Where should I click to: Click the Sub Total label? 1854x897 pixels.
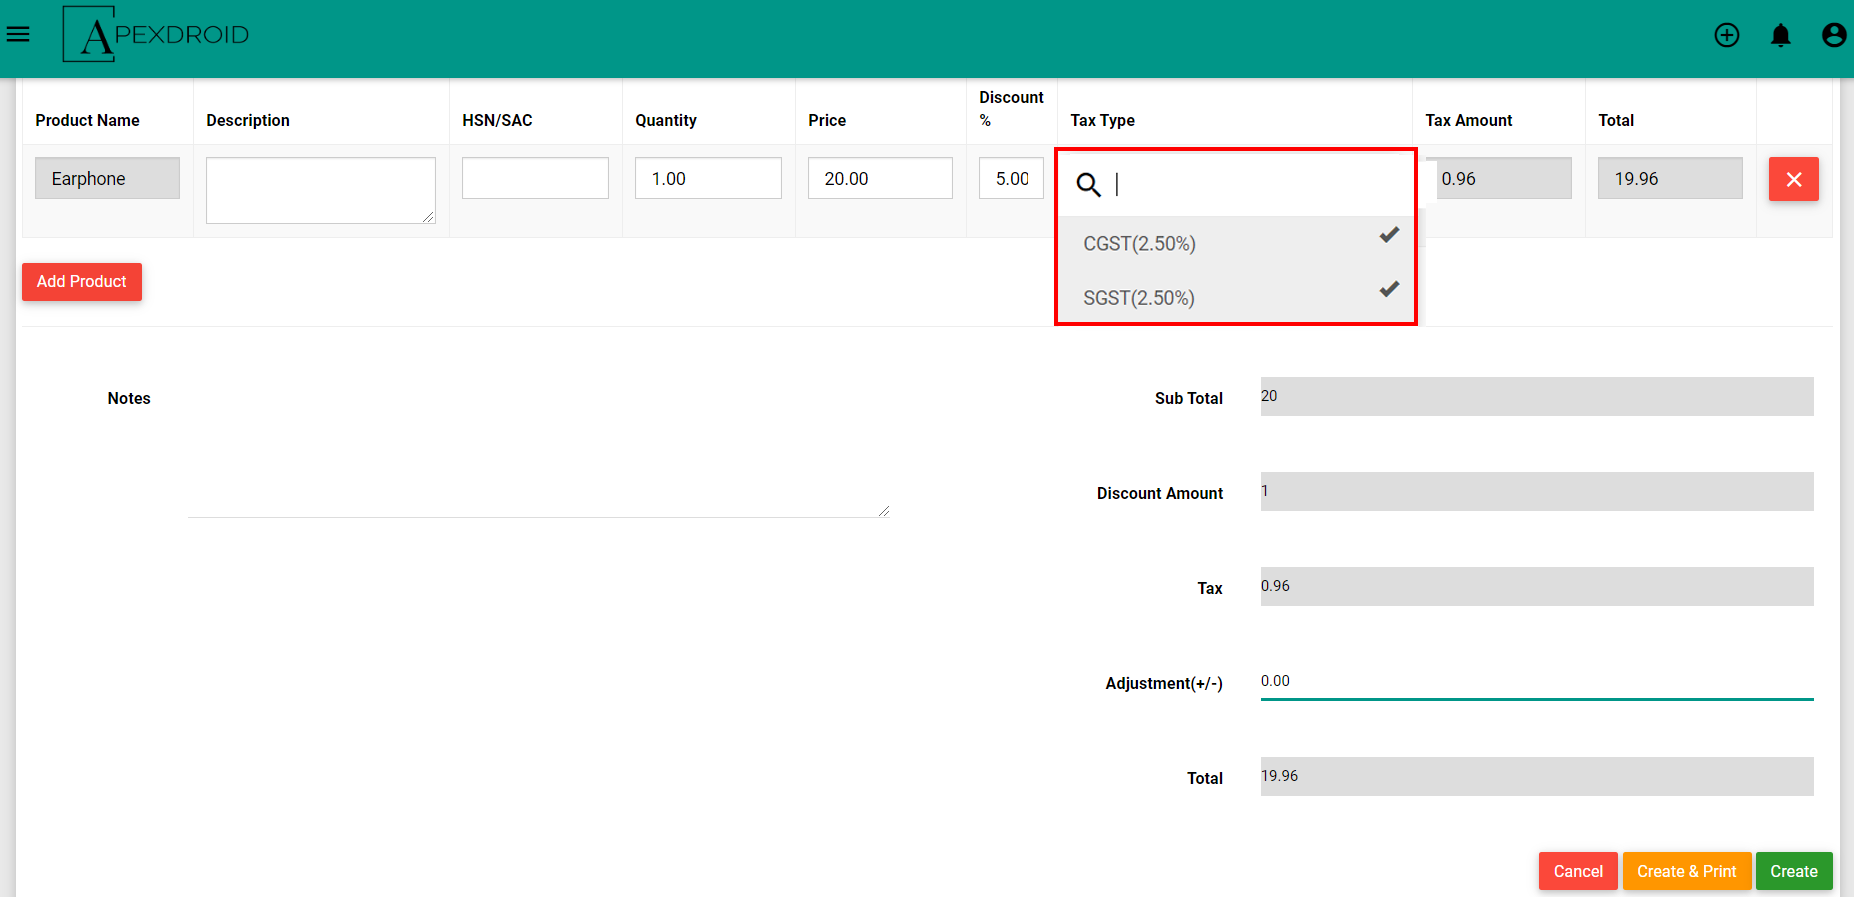[1189, 398]
